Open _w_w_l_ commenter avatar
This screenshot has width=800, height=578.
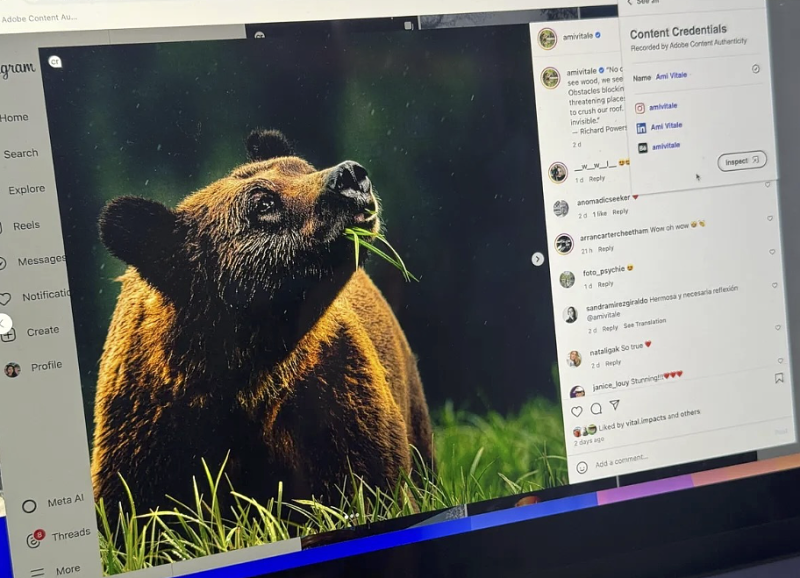558,172
